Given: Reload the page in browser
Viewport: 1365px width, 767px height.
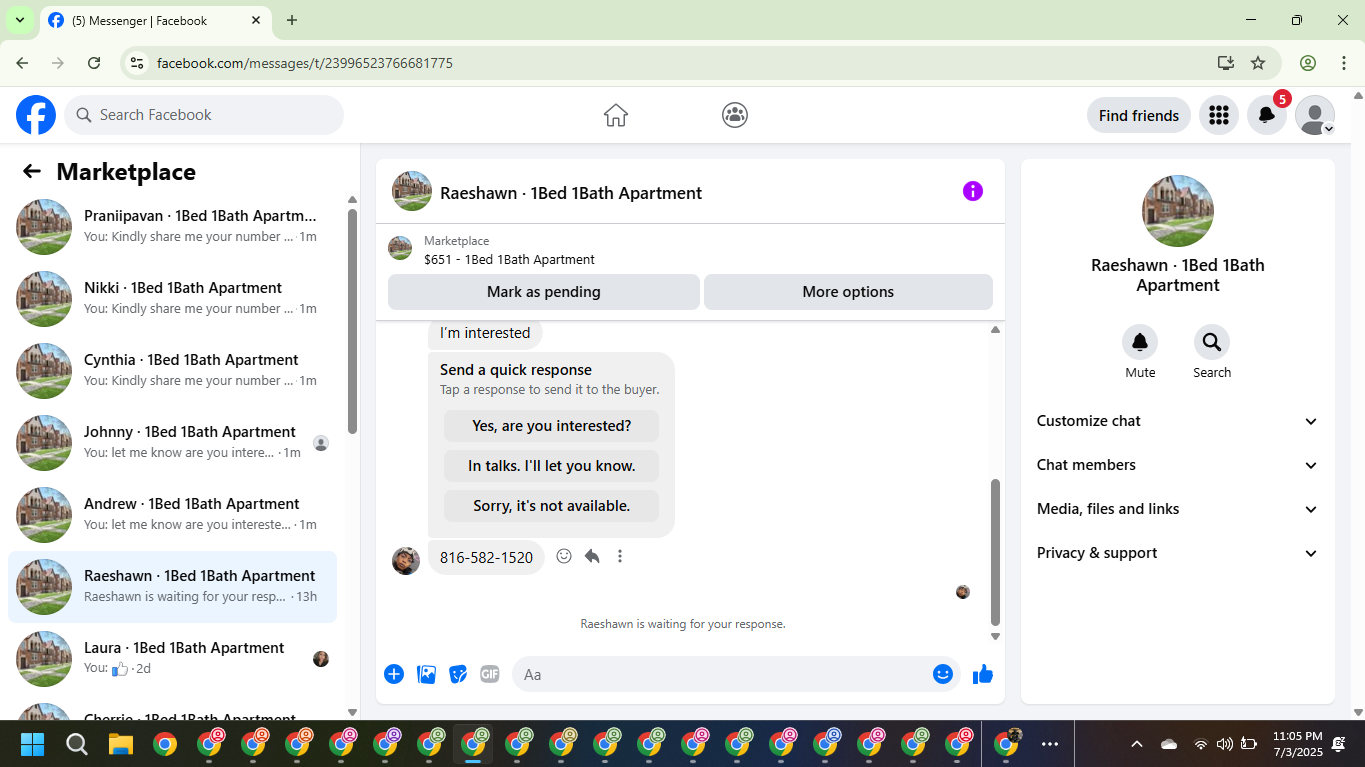Looking at the screenshot, I should 94,63.
